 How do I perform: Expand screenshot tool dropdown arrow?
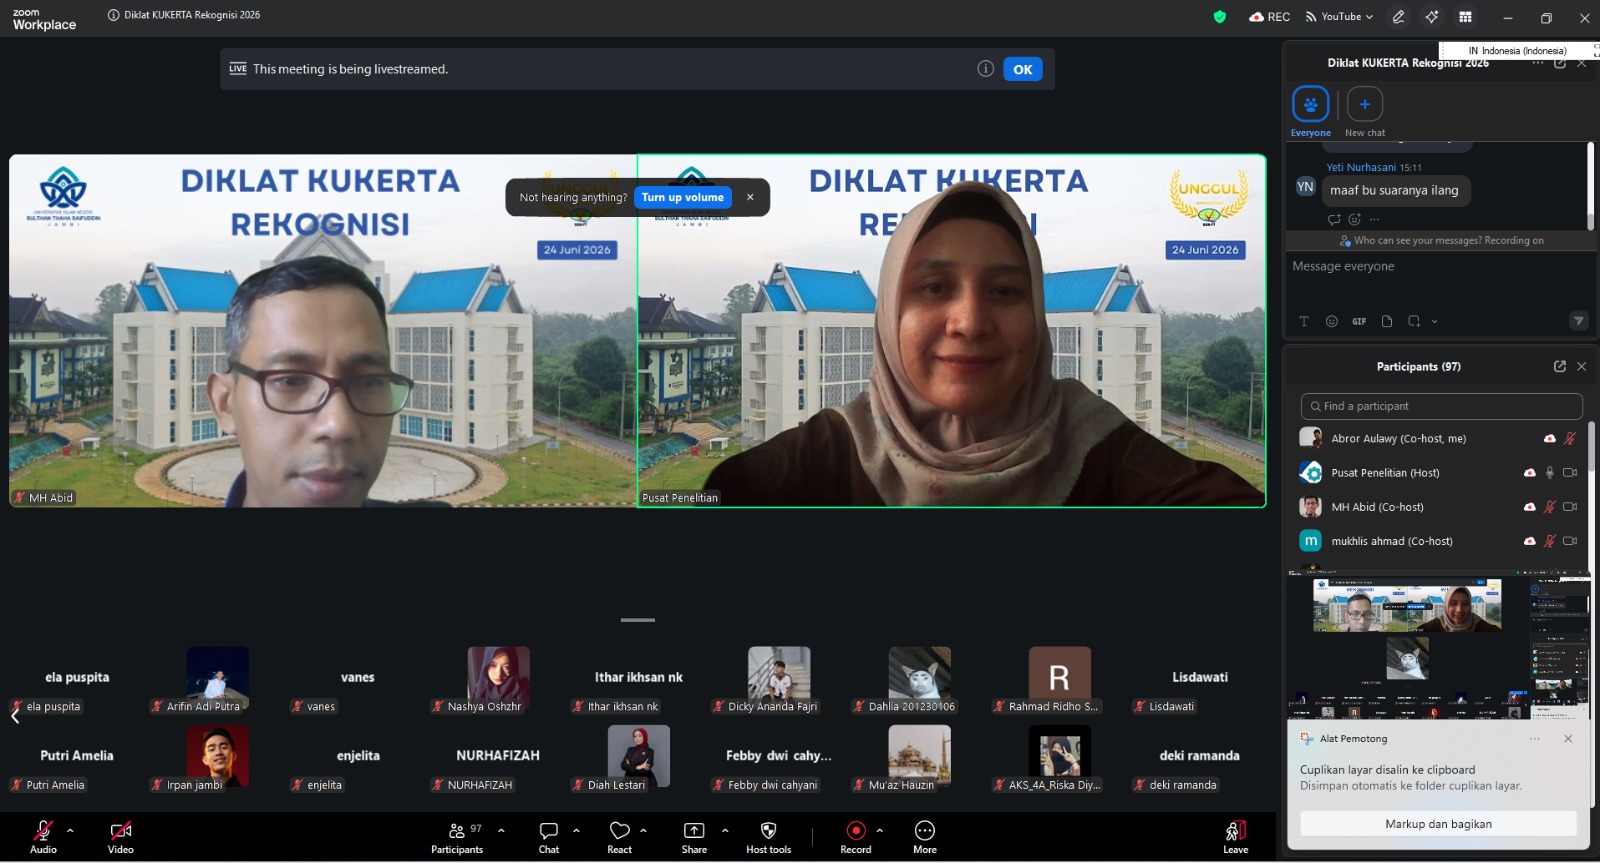click(1434, 321)
